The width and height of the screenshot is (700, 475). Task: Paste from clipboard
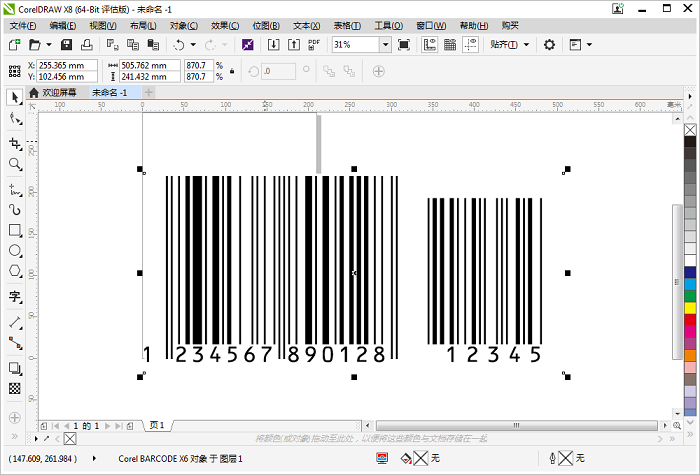[153, 45]
